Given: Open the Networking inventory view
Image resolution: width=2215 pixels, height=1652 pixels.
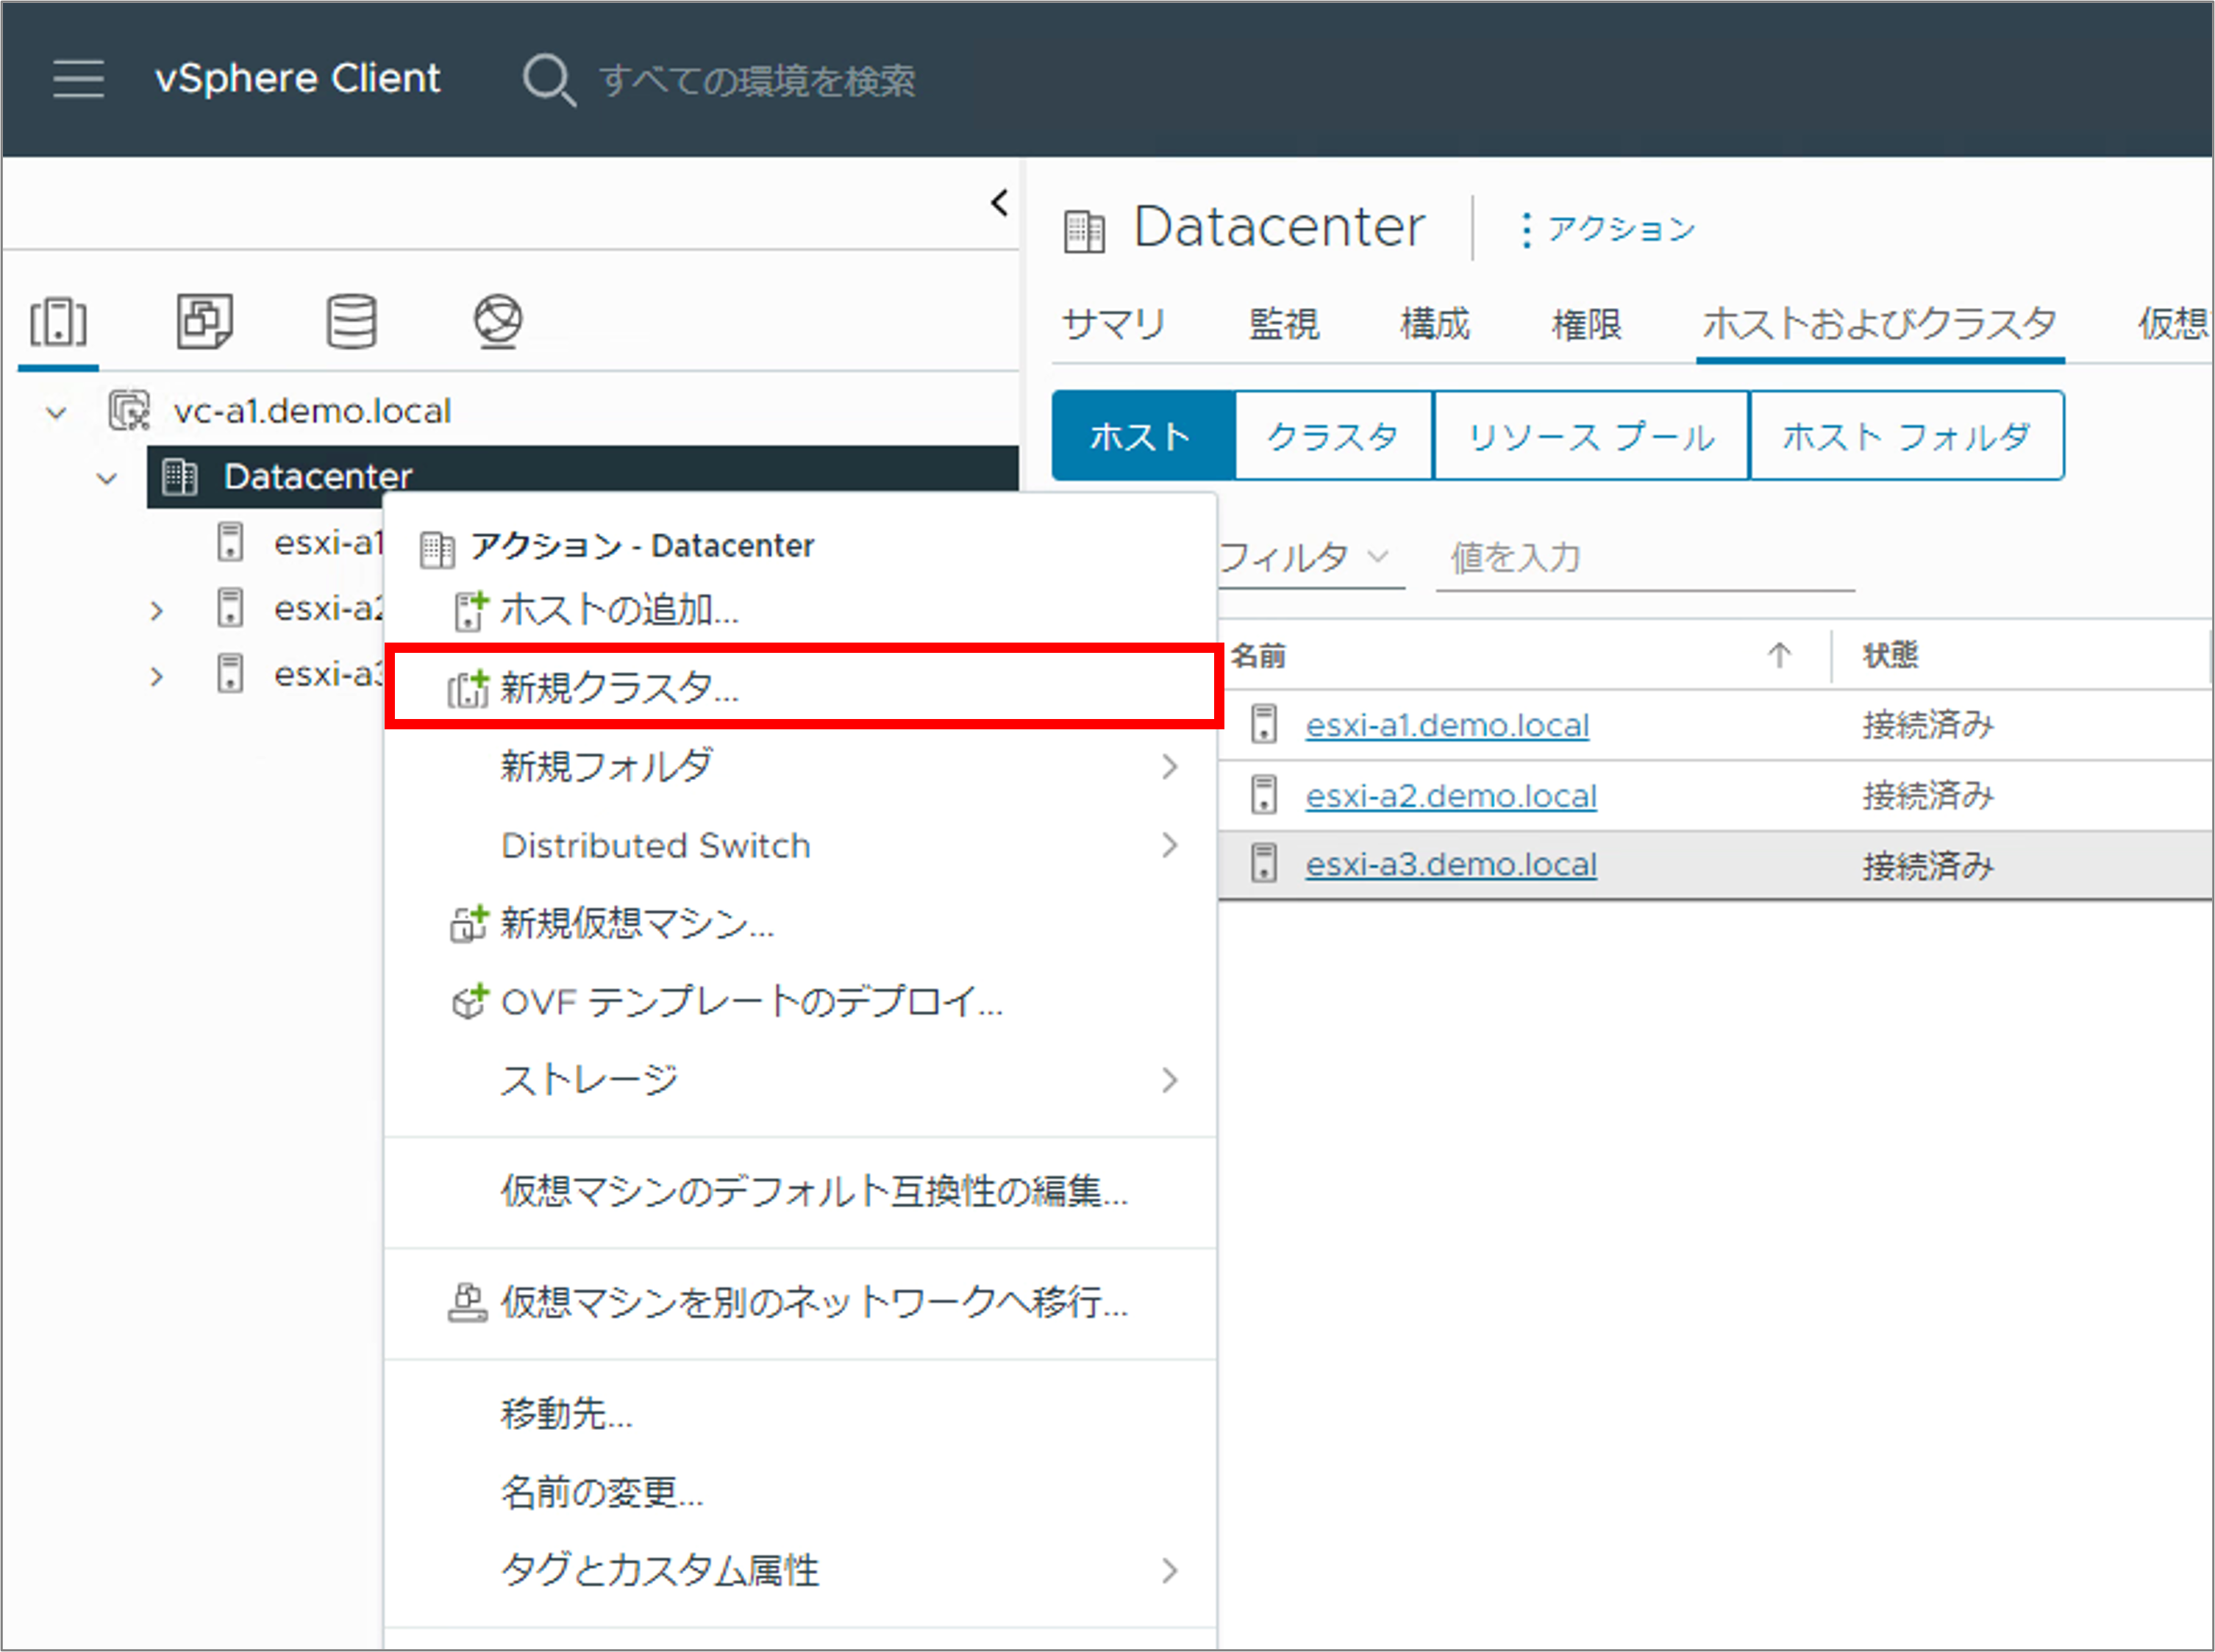Looking at the screenshot, I should pos(498,321).
